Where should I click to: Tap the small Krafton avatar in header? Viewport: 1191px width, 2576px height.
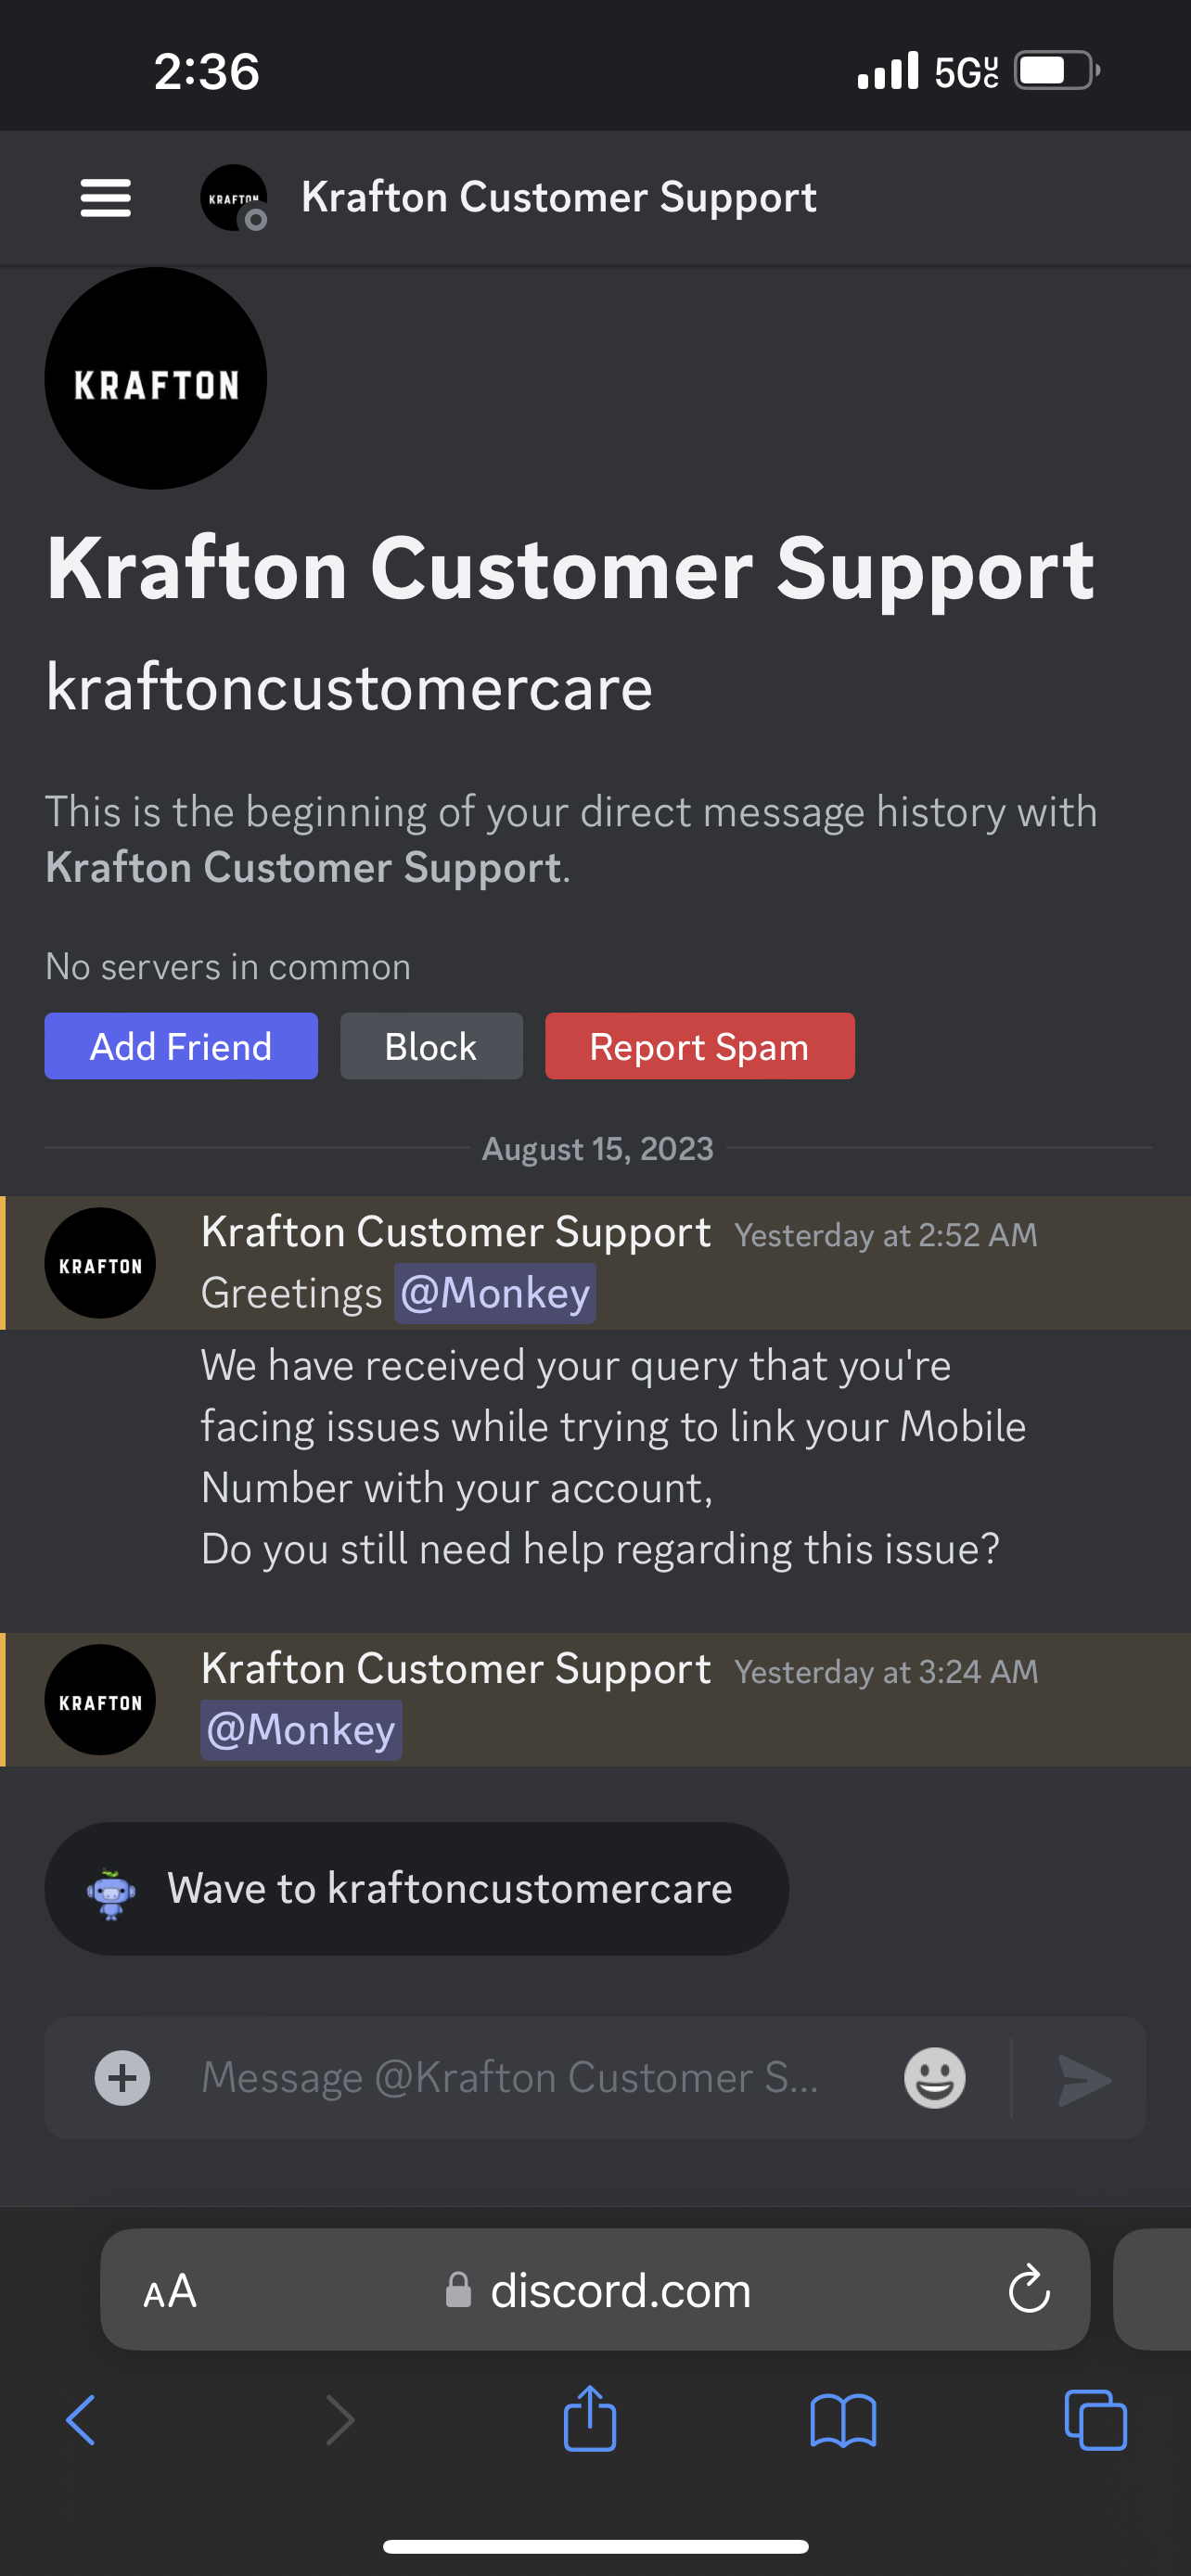click(234, 197)
